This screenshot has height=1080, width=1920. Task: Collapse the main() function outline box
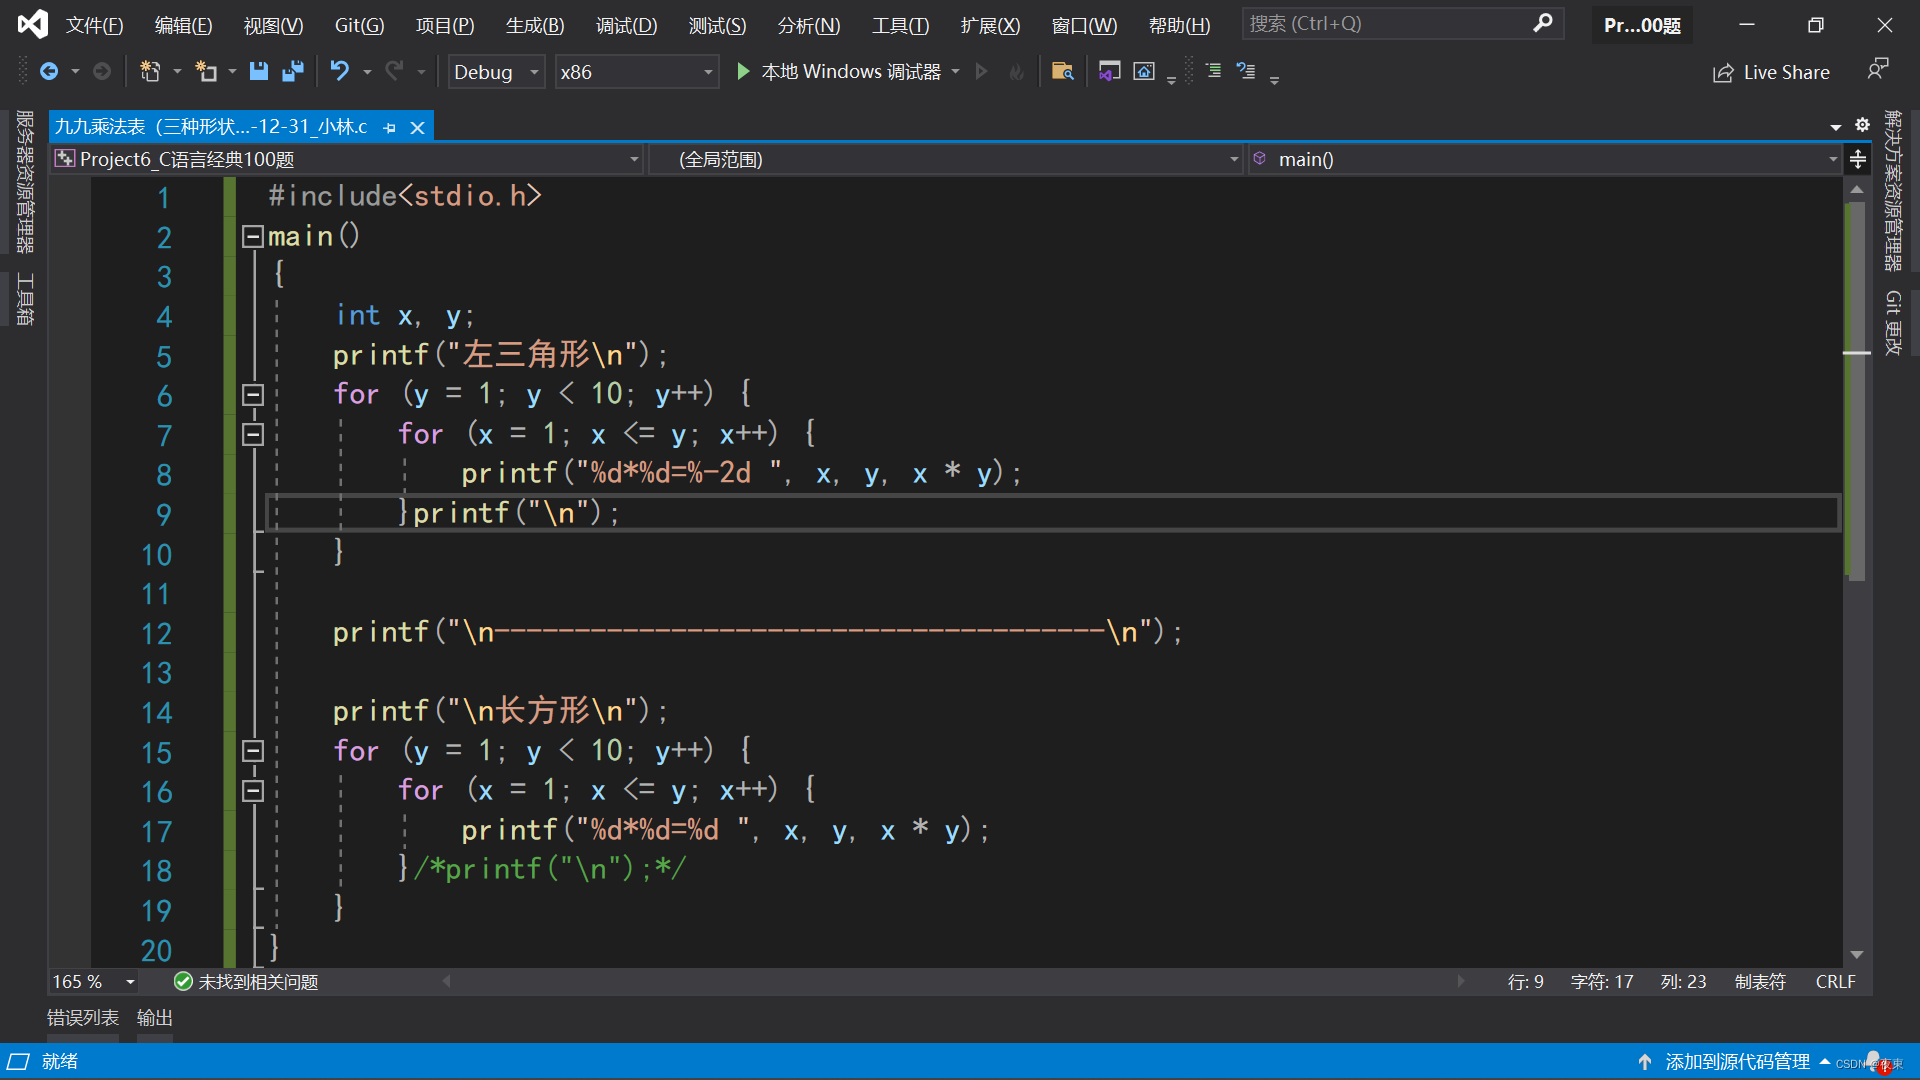tap(253, 237)
